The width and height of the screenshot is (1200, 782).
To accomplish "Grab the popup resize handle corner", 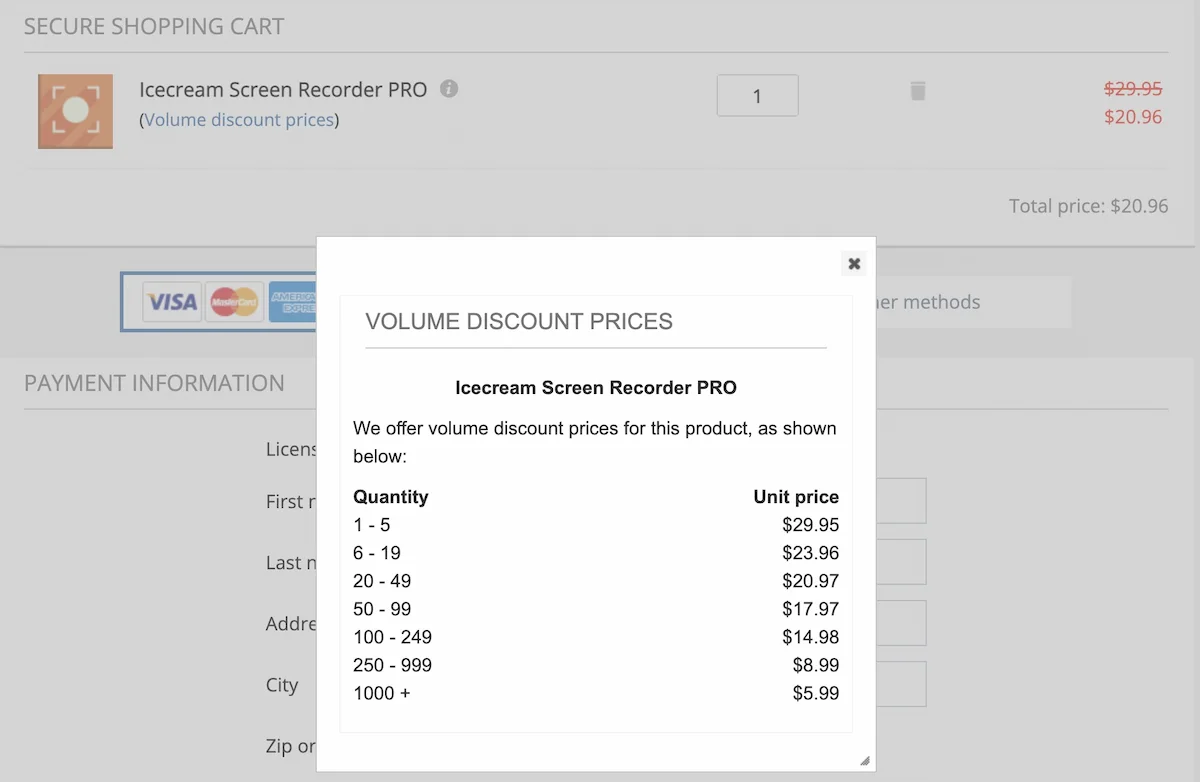I will click(865, 760).
